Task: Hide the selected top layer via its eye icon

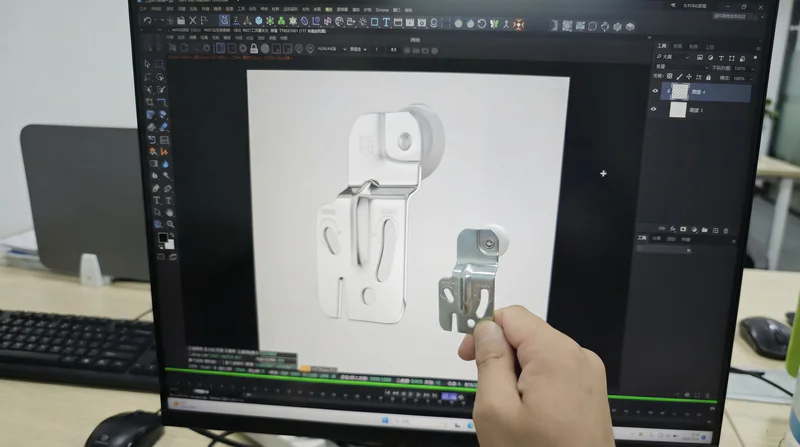Action: point(655,91)
